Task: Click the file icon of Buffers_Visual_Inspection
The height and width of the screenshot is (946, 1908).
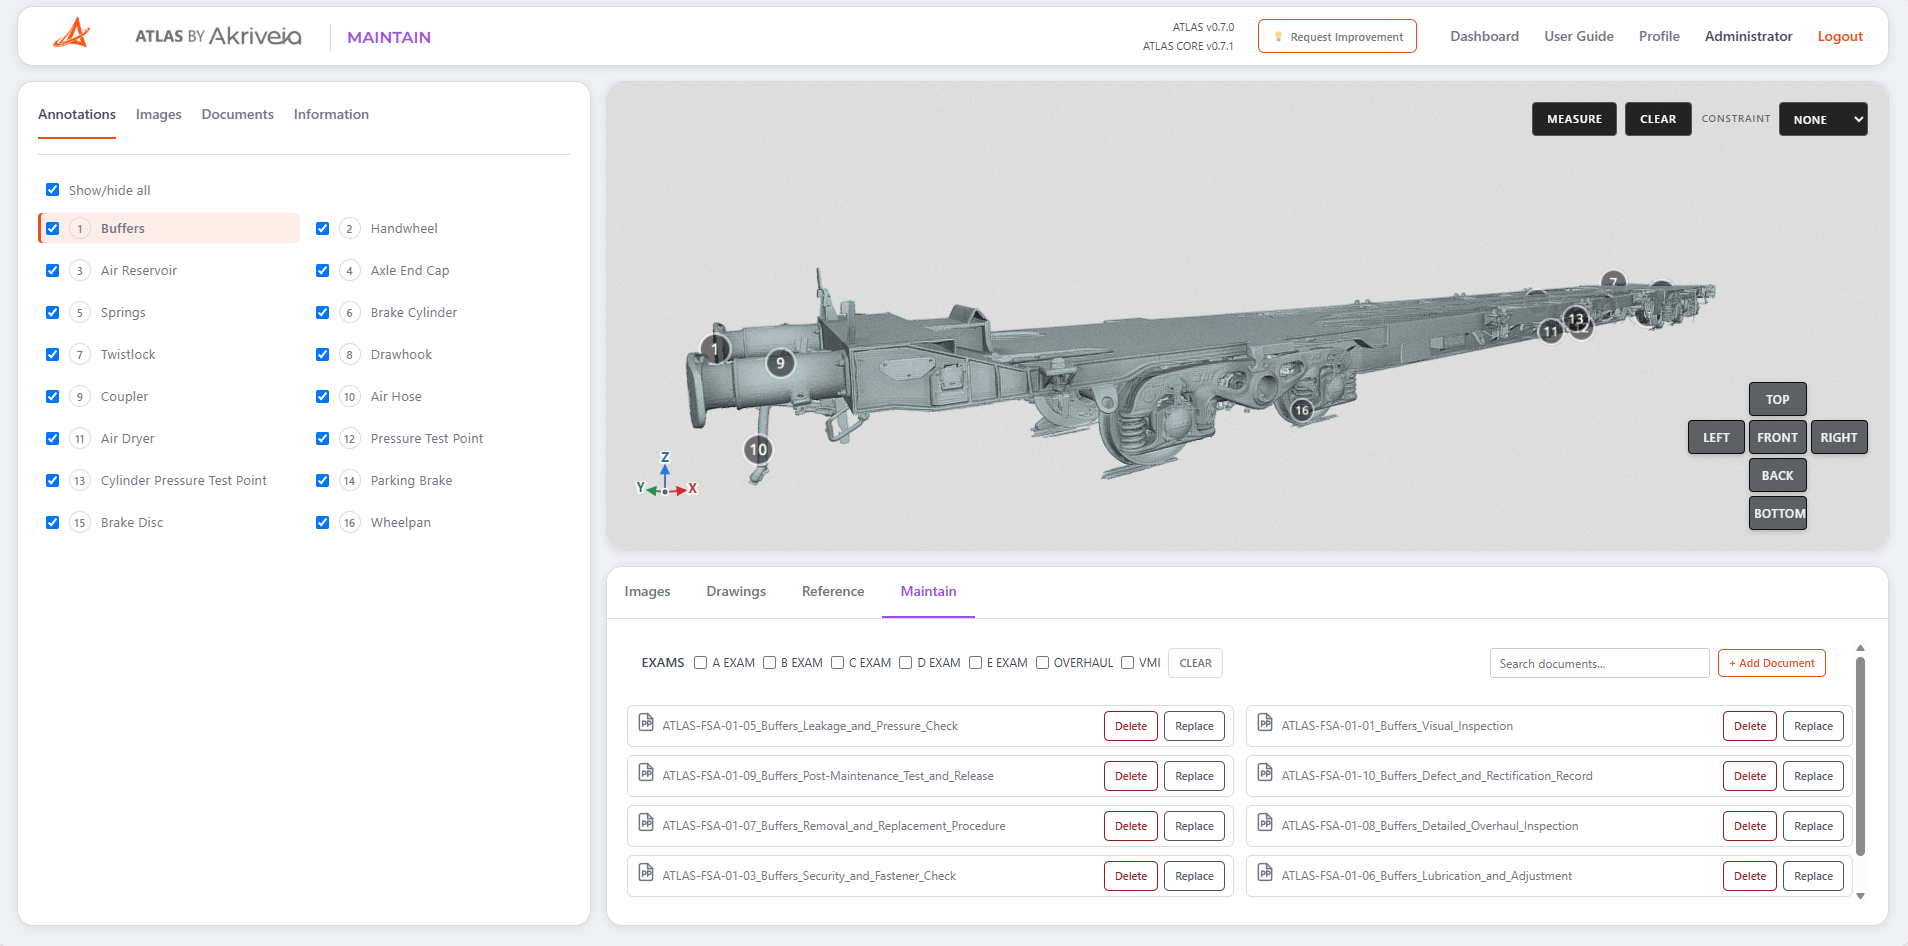Action: (1266, 723)
